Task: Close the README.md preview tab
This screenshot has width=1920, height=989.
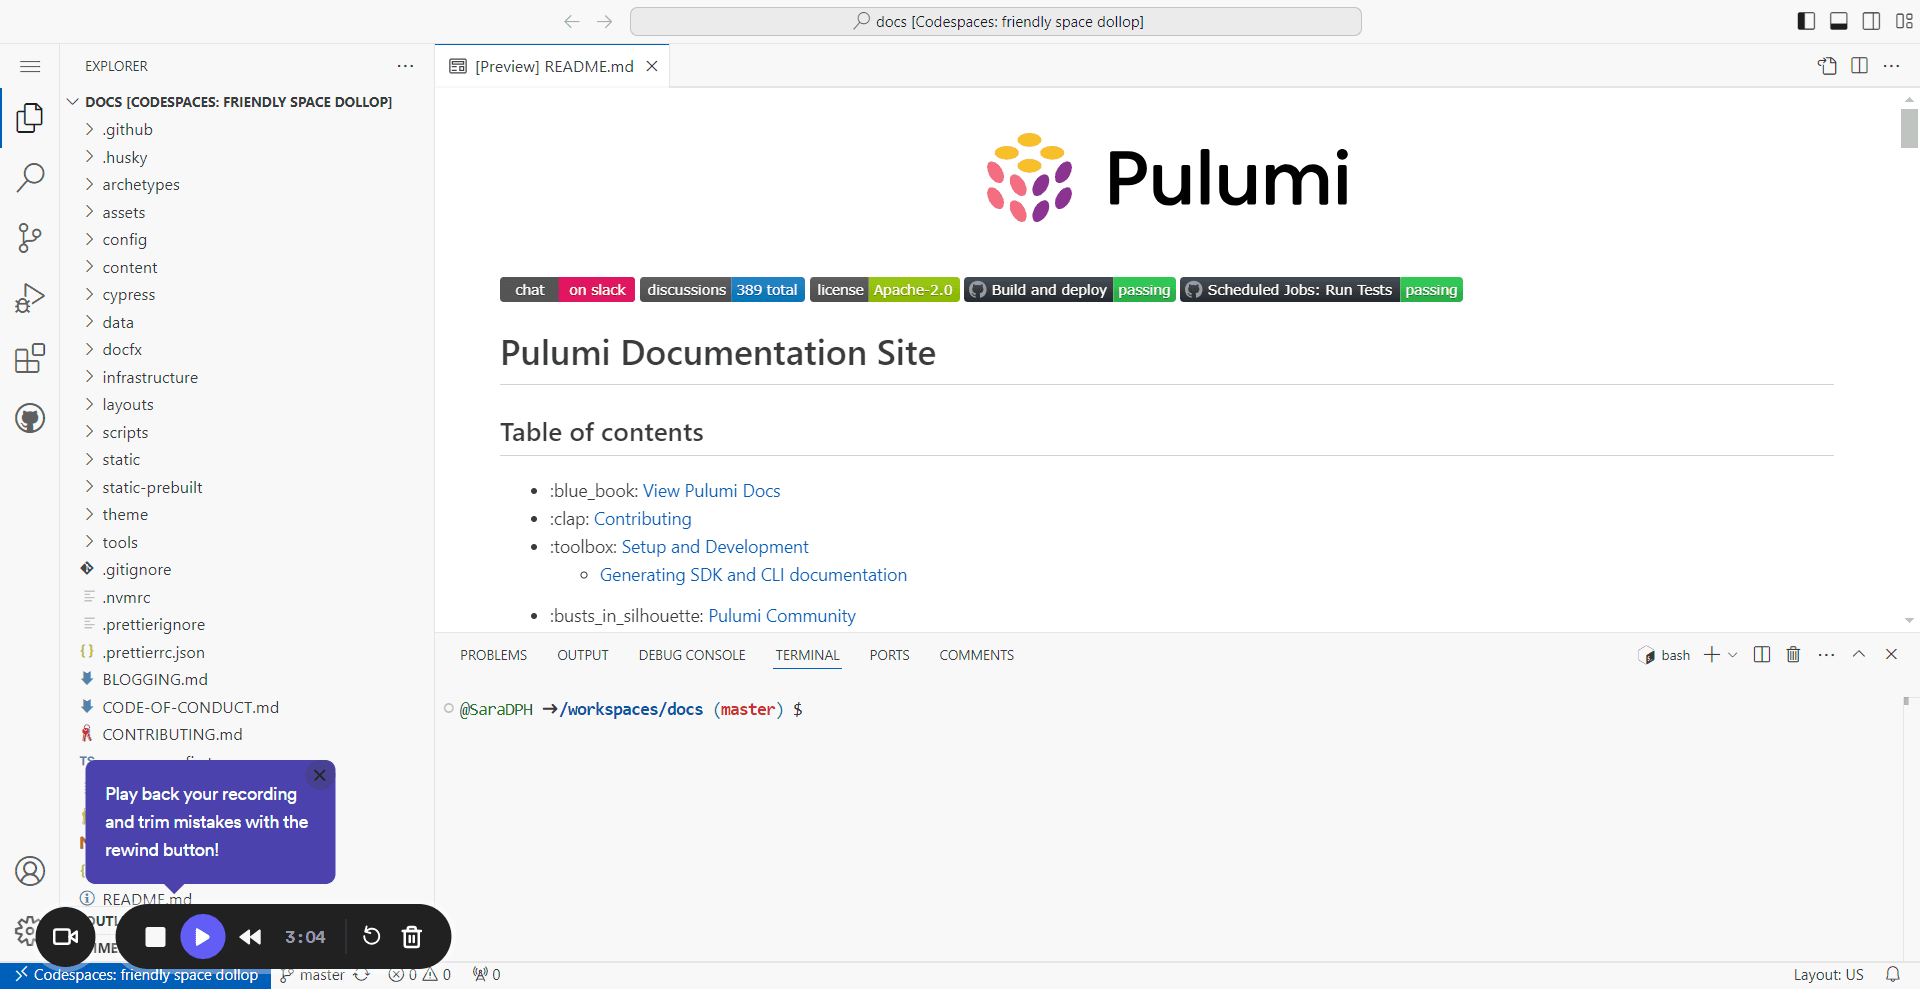Action: (652, 66)
